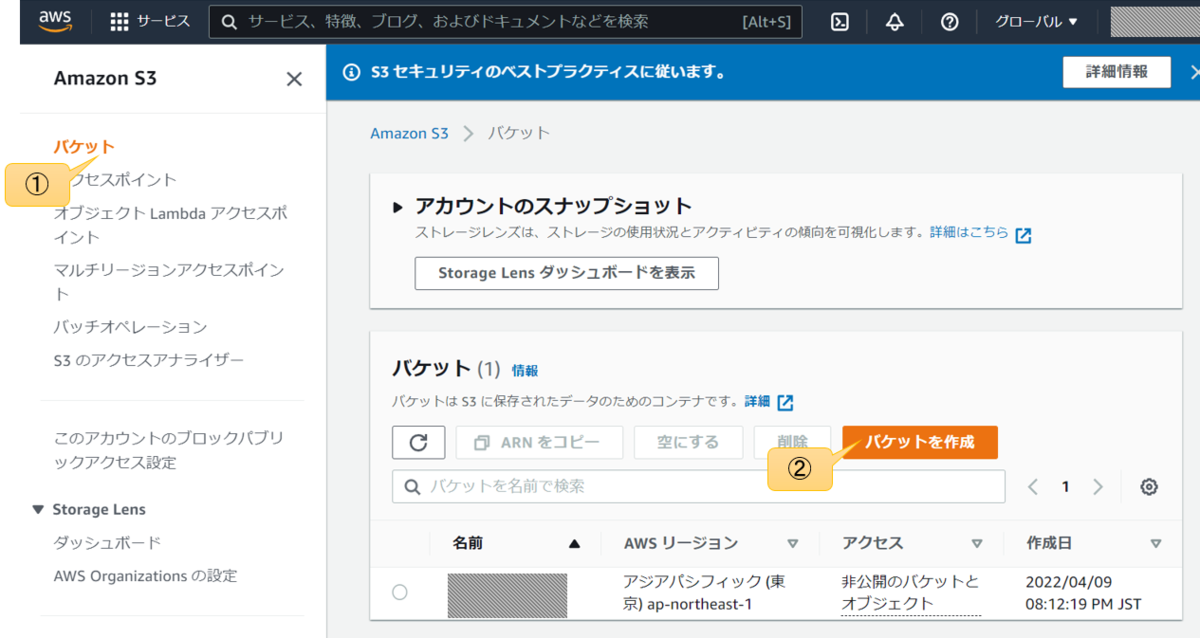Open the 情報 link beside バケット heading

pos(525,371)
